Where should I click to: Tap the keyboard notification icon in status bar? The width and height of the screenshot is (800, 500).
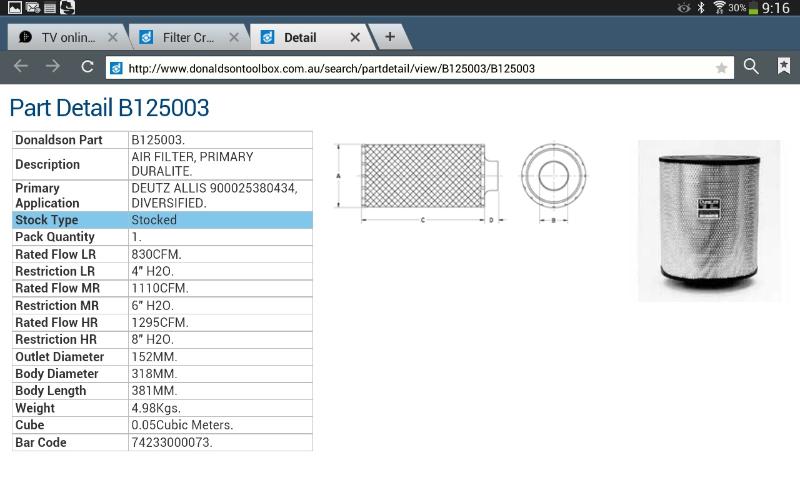tap(49, 8)
